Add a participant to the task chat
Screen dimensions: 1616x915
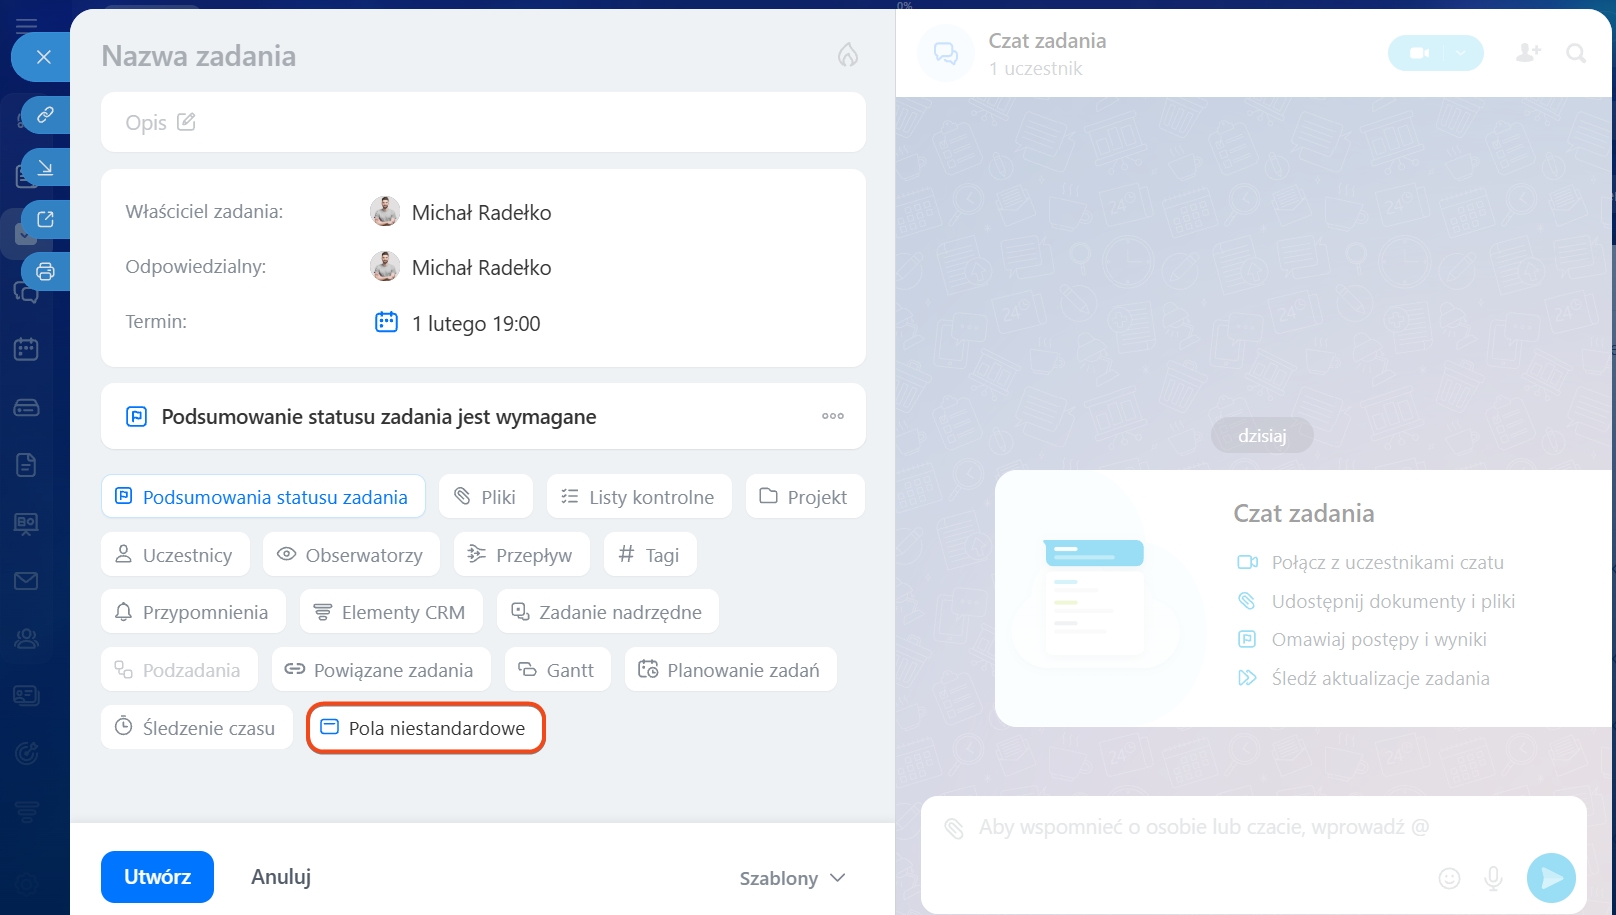(1528, 53)
